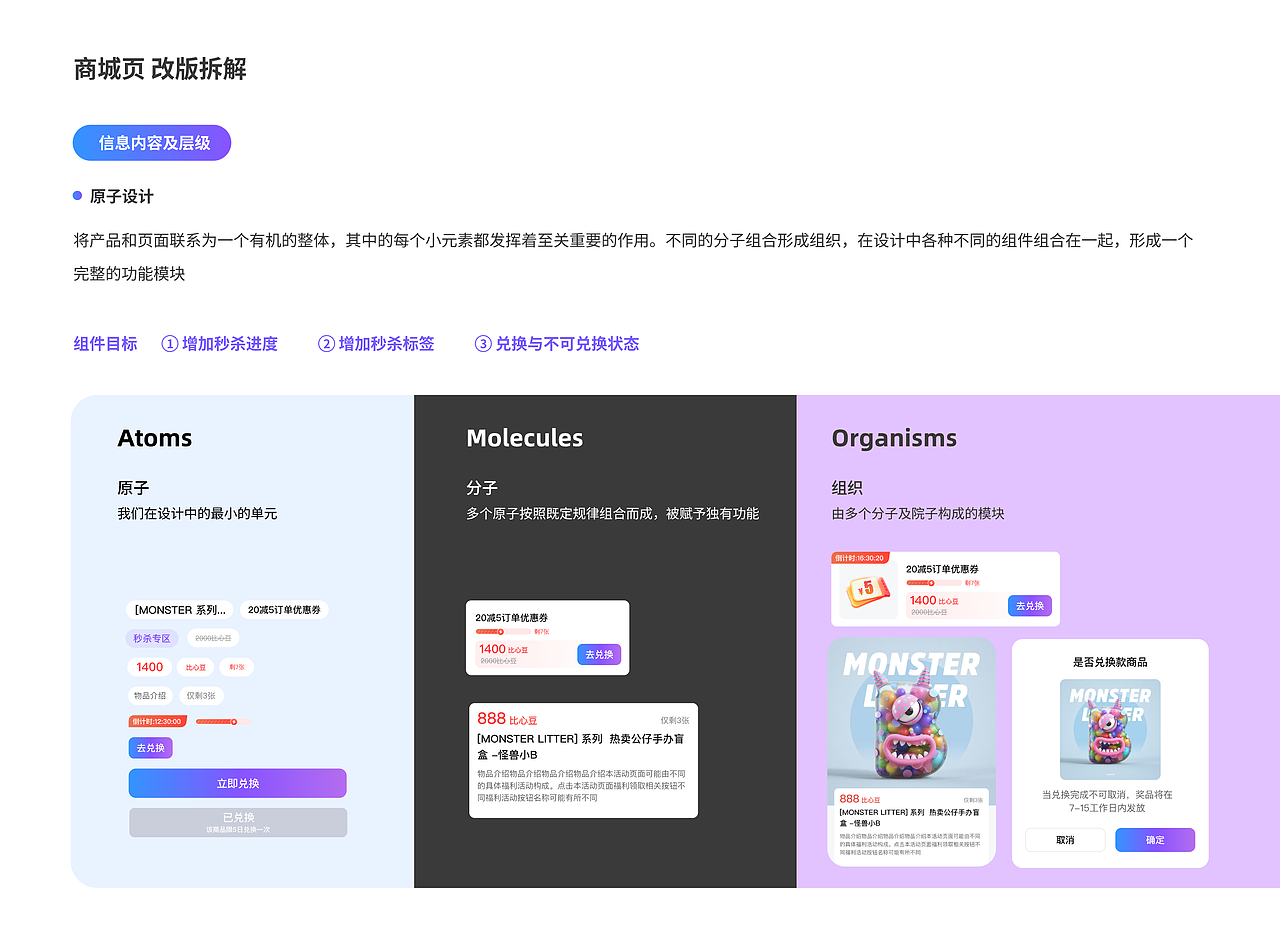The image size is (1280, 932).
Task: Click the 20减5订单优惠券 title in Molecules card
Action: pyautogui.click(x=511, y=618)
